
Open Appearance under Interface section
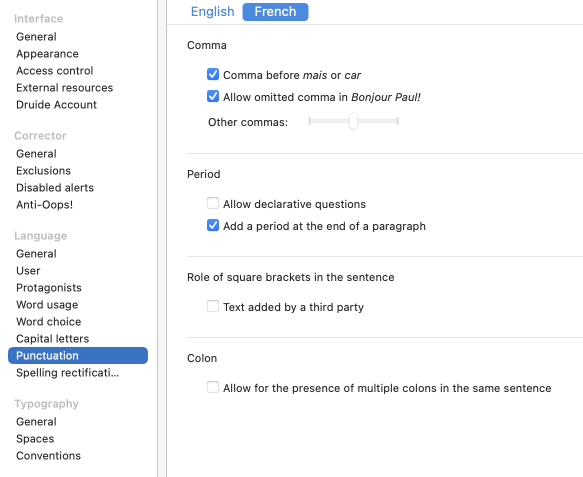[x=47, y=54]
